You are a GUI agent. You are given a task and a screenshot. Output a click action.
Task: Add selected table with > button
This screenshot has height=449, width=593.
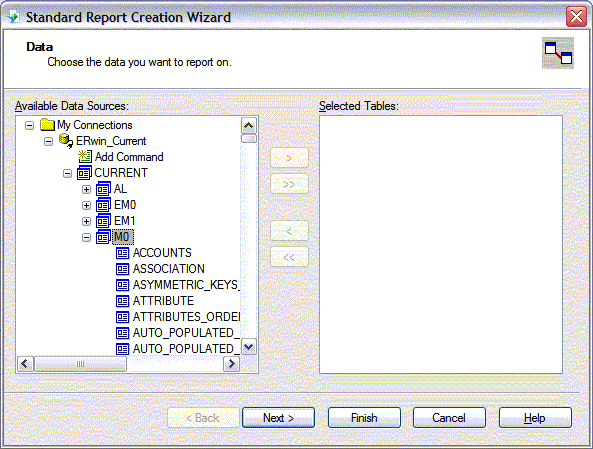tap(289, 158)
